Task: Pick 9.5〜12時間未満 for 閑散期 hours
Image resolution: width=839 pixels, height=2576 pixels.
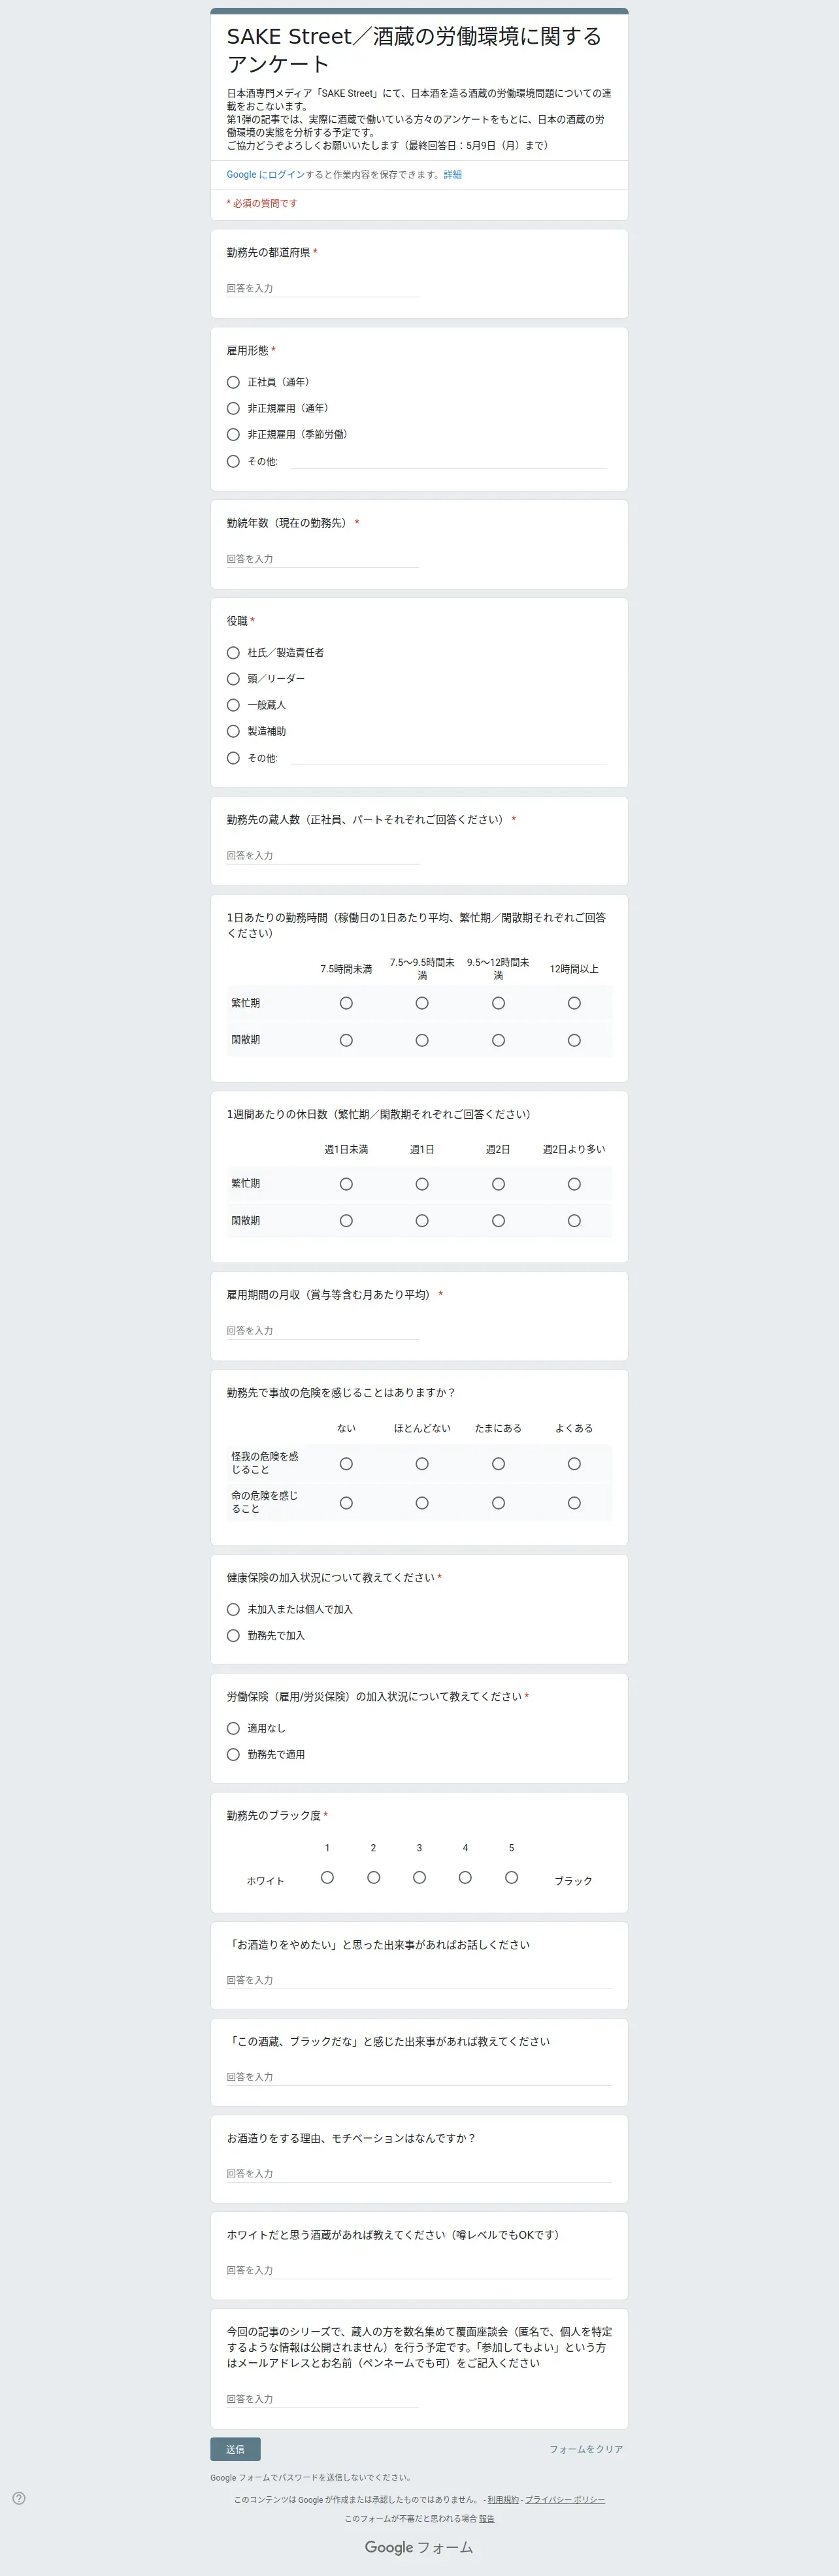Action: pos(498,1040)
